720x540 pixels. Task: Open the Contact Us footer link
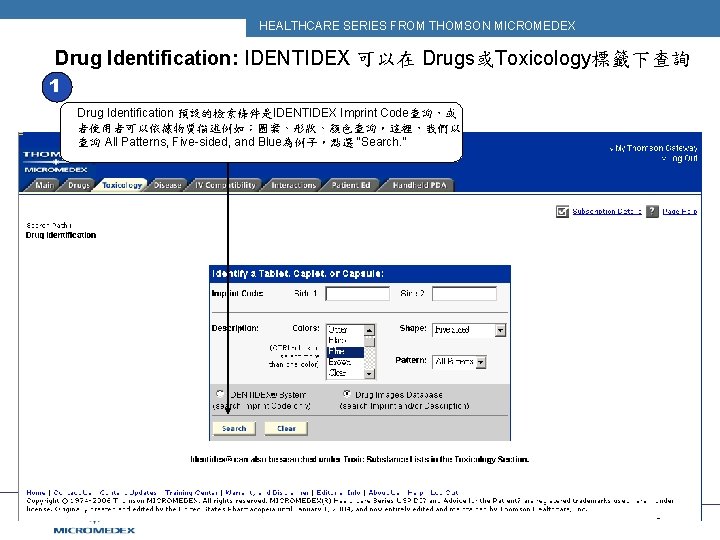(72, 492)
